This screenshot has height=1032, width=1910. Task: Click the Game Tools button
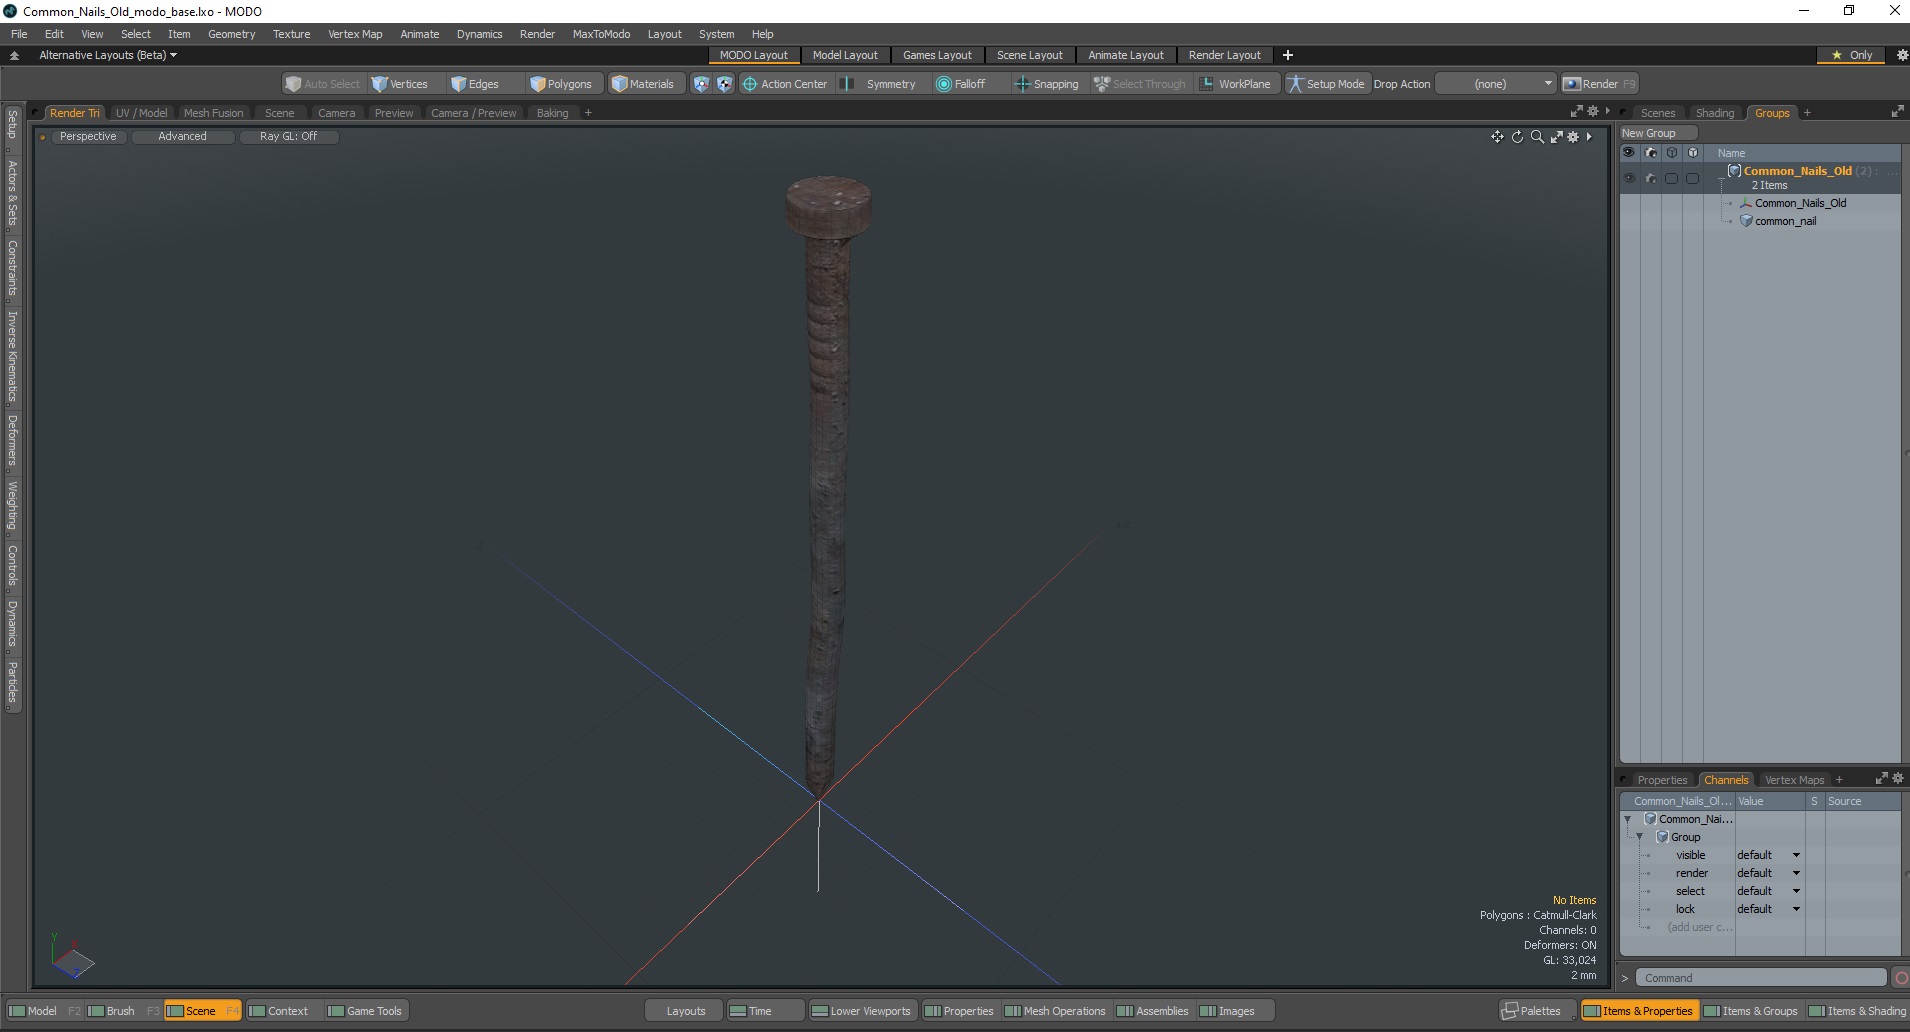click(x=365, y=1011)
